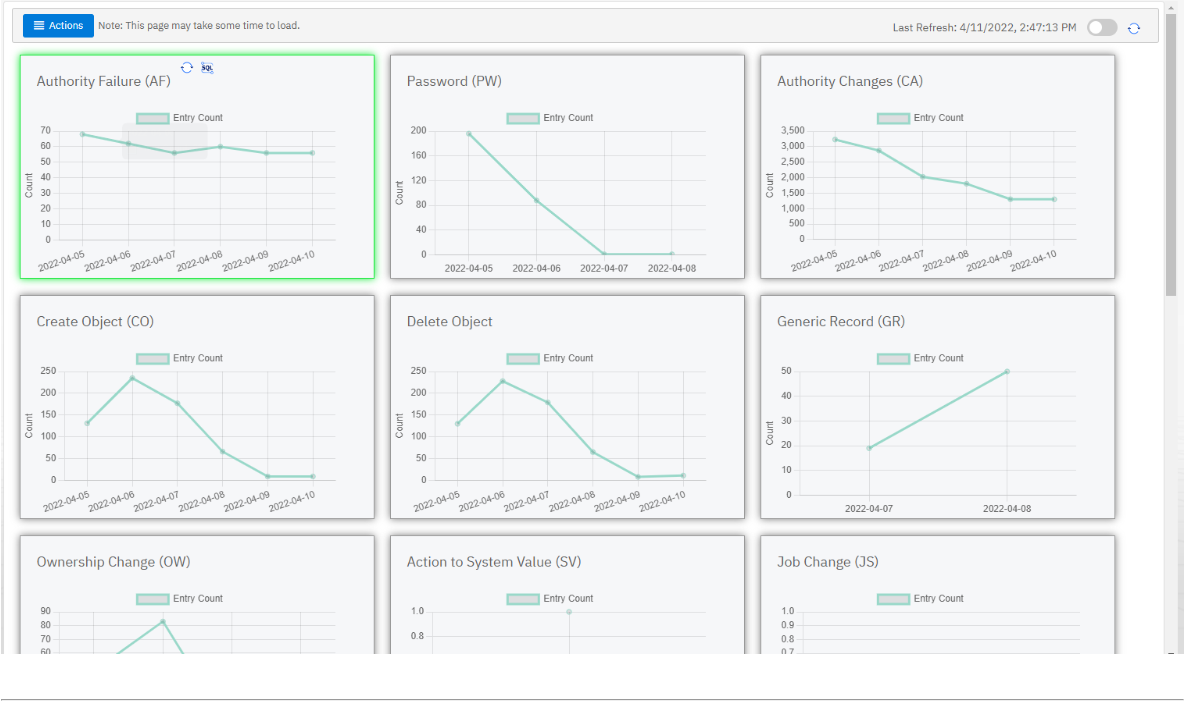The image size is (1193, 712).
Task: Click the Entry Count swatch in Create Object chart
Action: [152, 358]
